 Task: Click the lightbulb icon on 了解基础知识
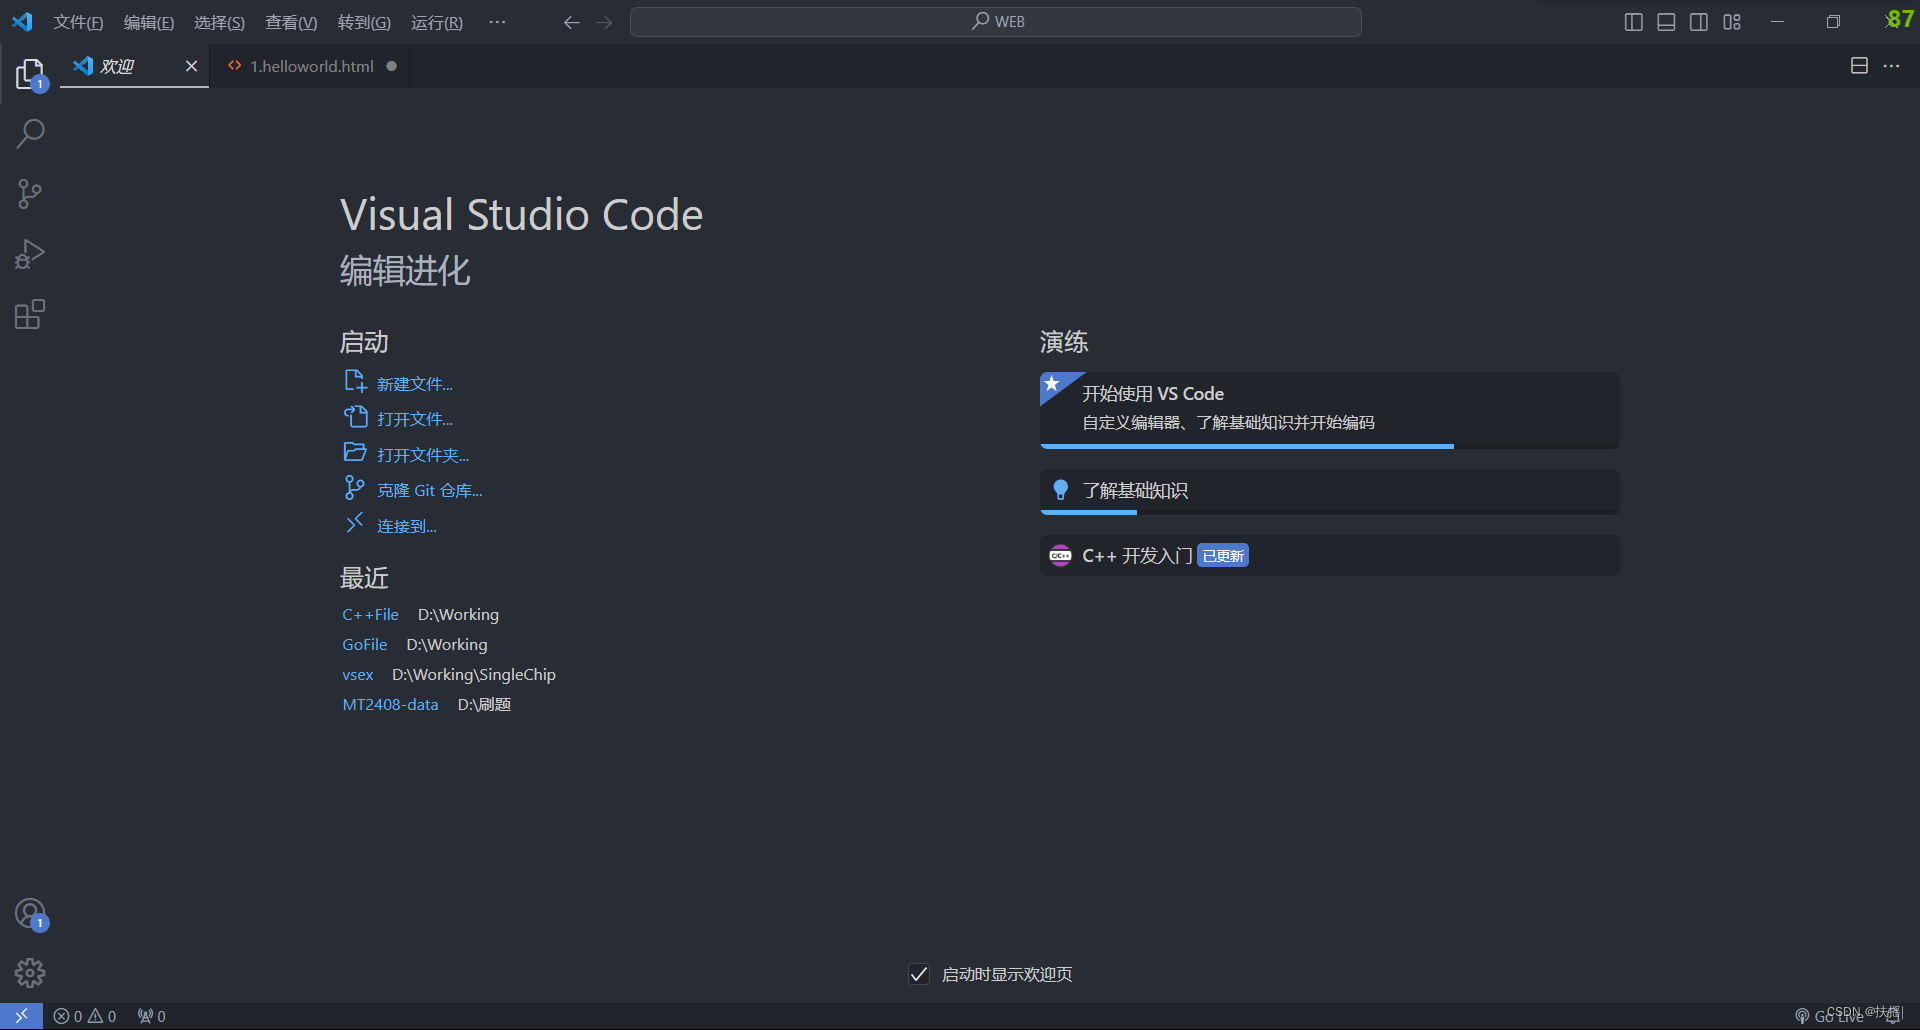click(1061, 490)
